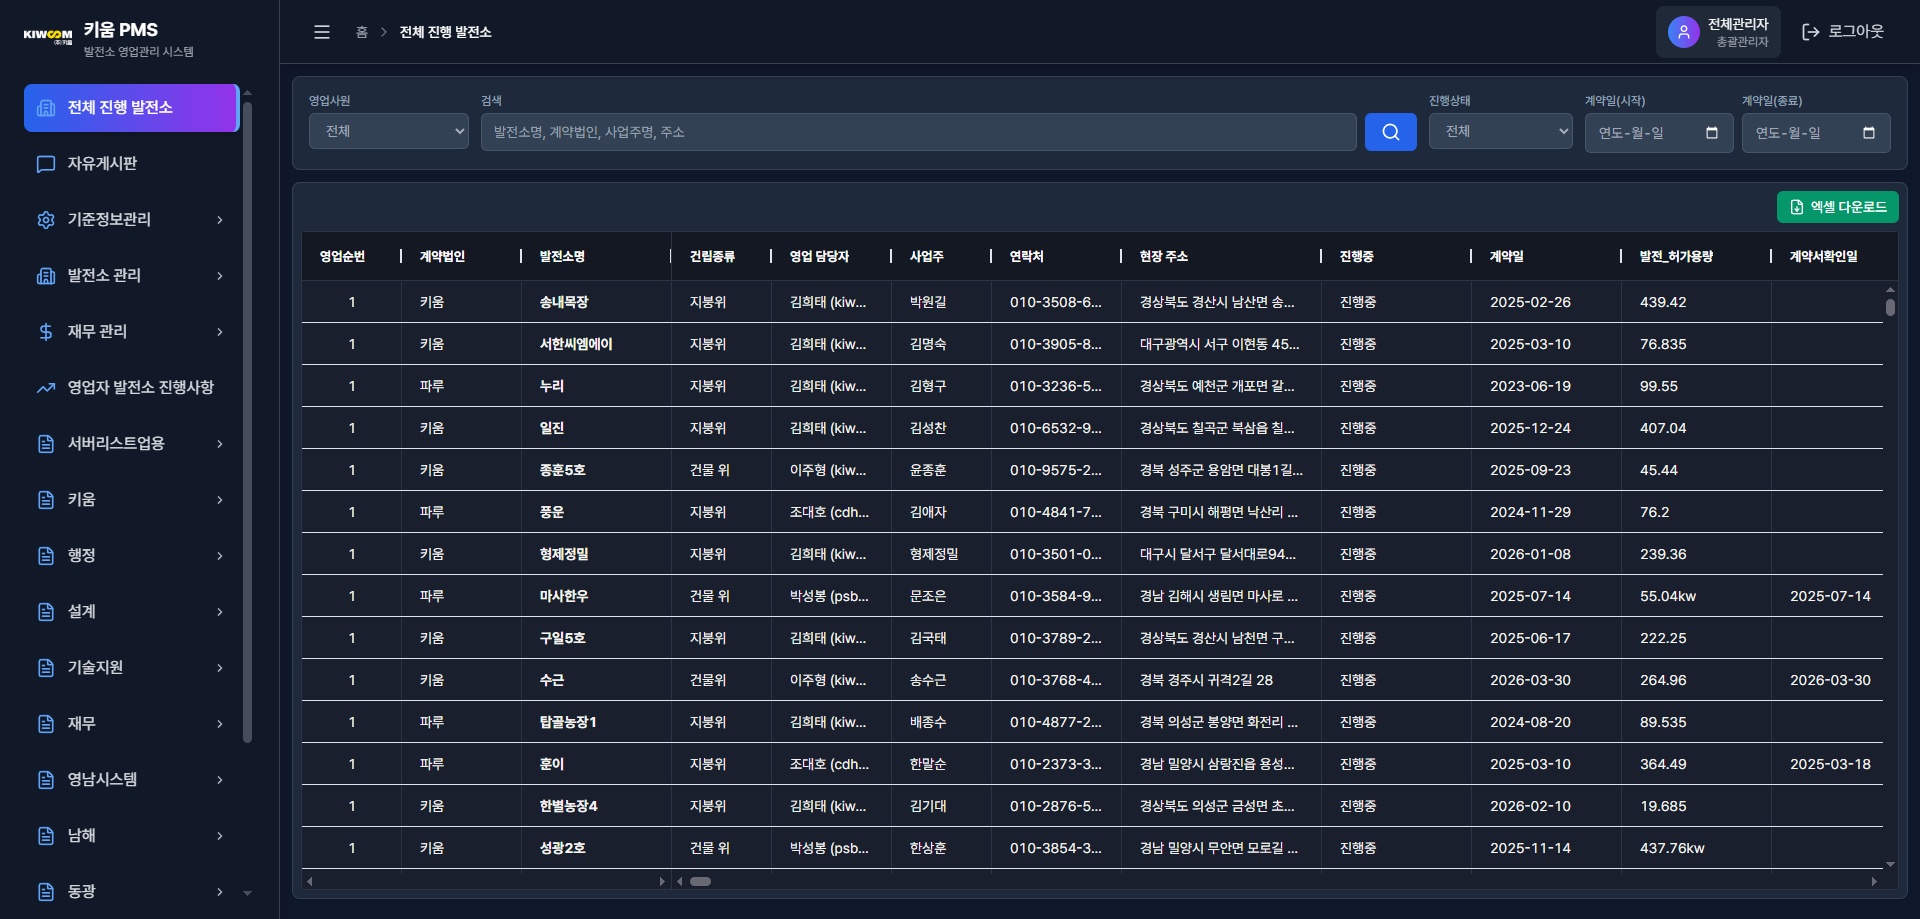Click the 영업자 발전소 진행사항 trend icon
The width and height of the screenshot is (1920, 919).
tap(46, 388)
